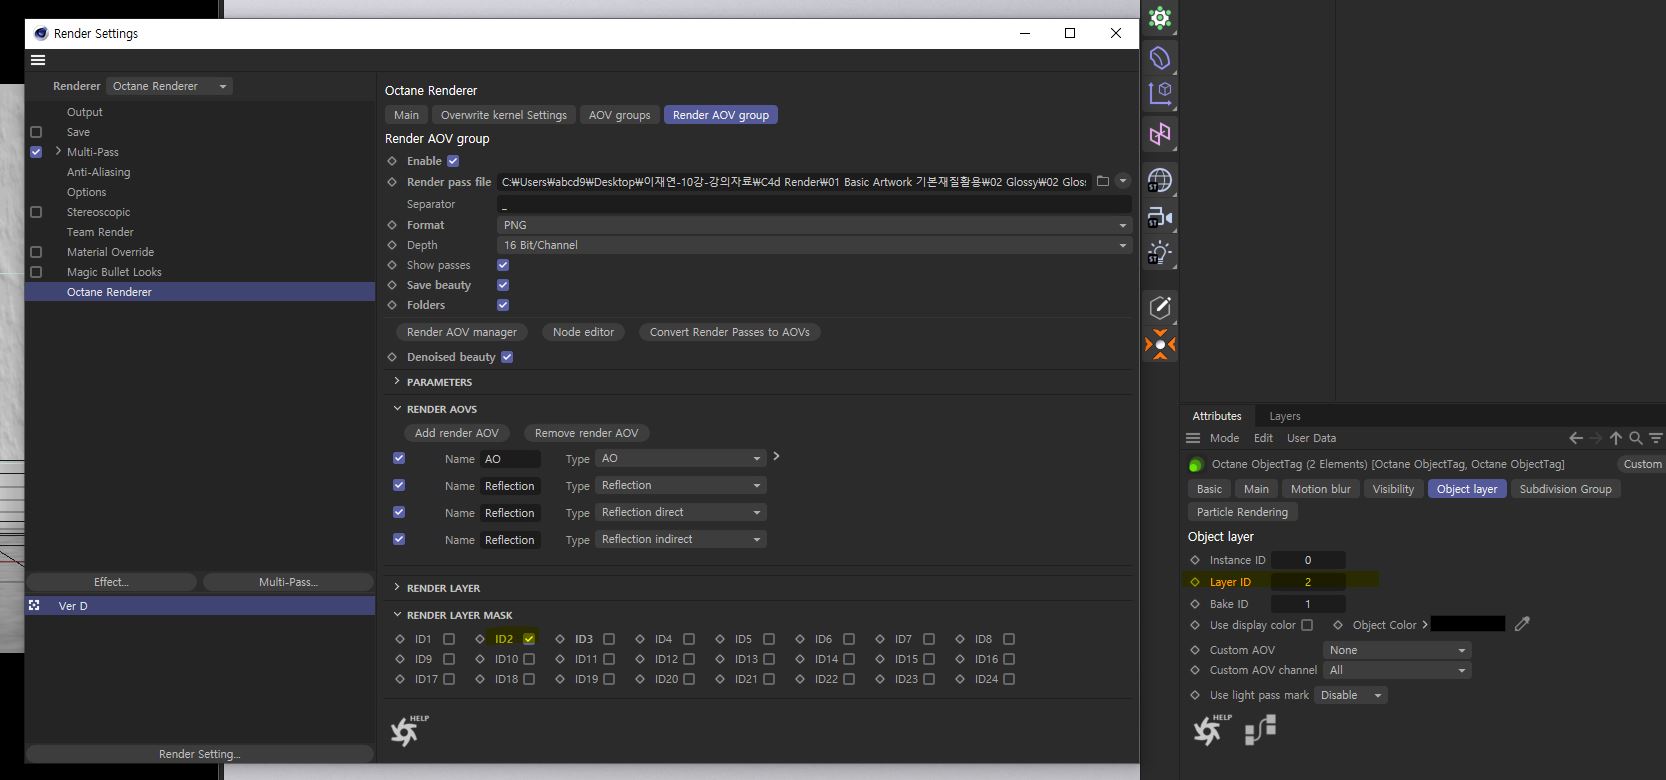Click the Effect... button
Screen dimensions: 1666x780
pos(111,582)
